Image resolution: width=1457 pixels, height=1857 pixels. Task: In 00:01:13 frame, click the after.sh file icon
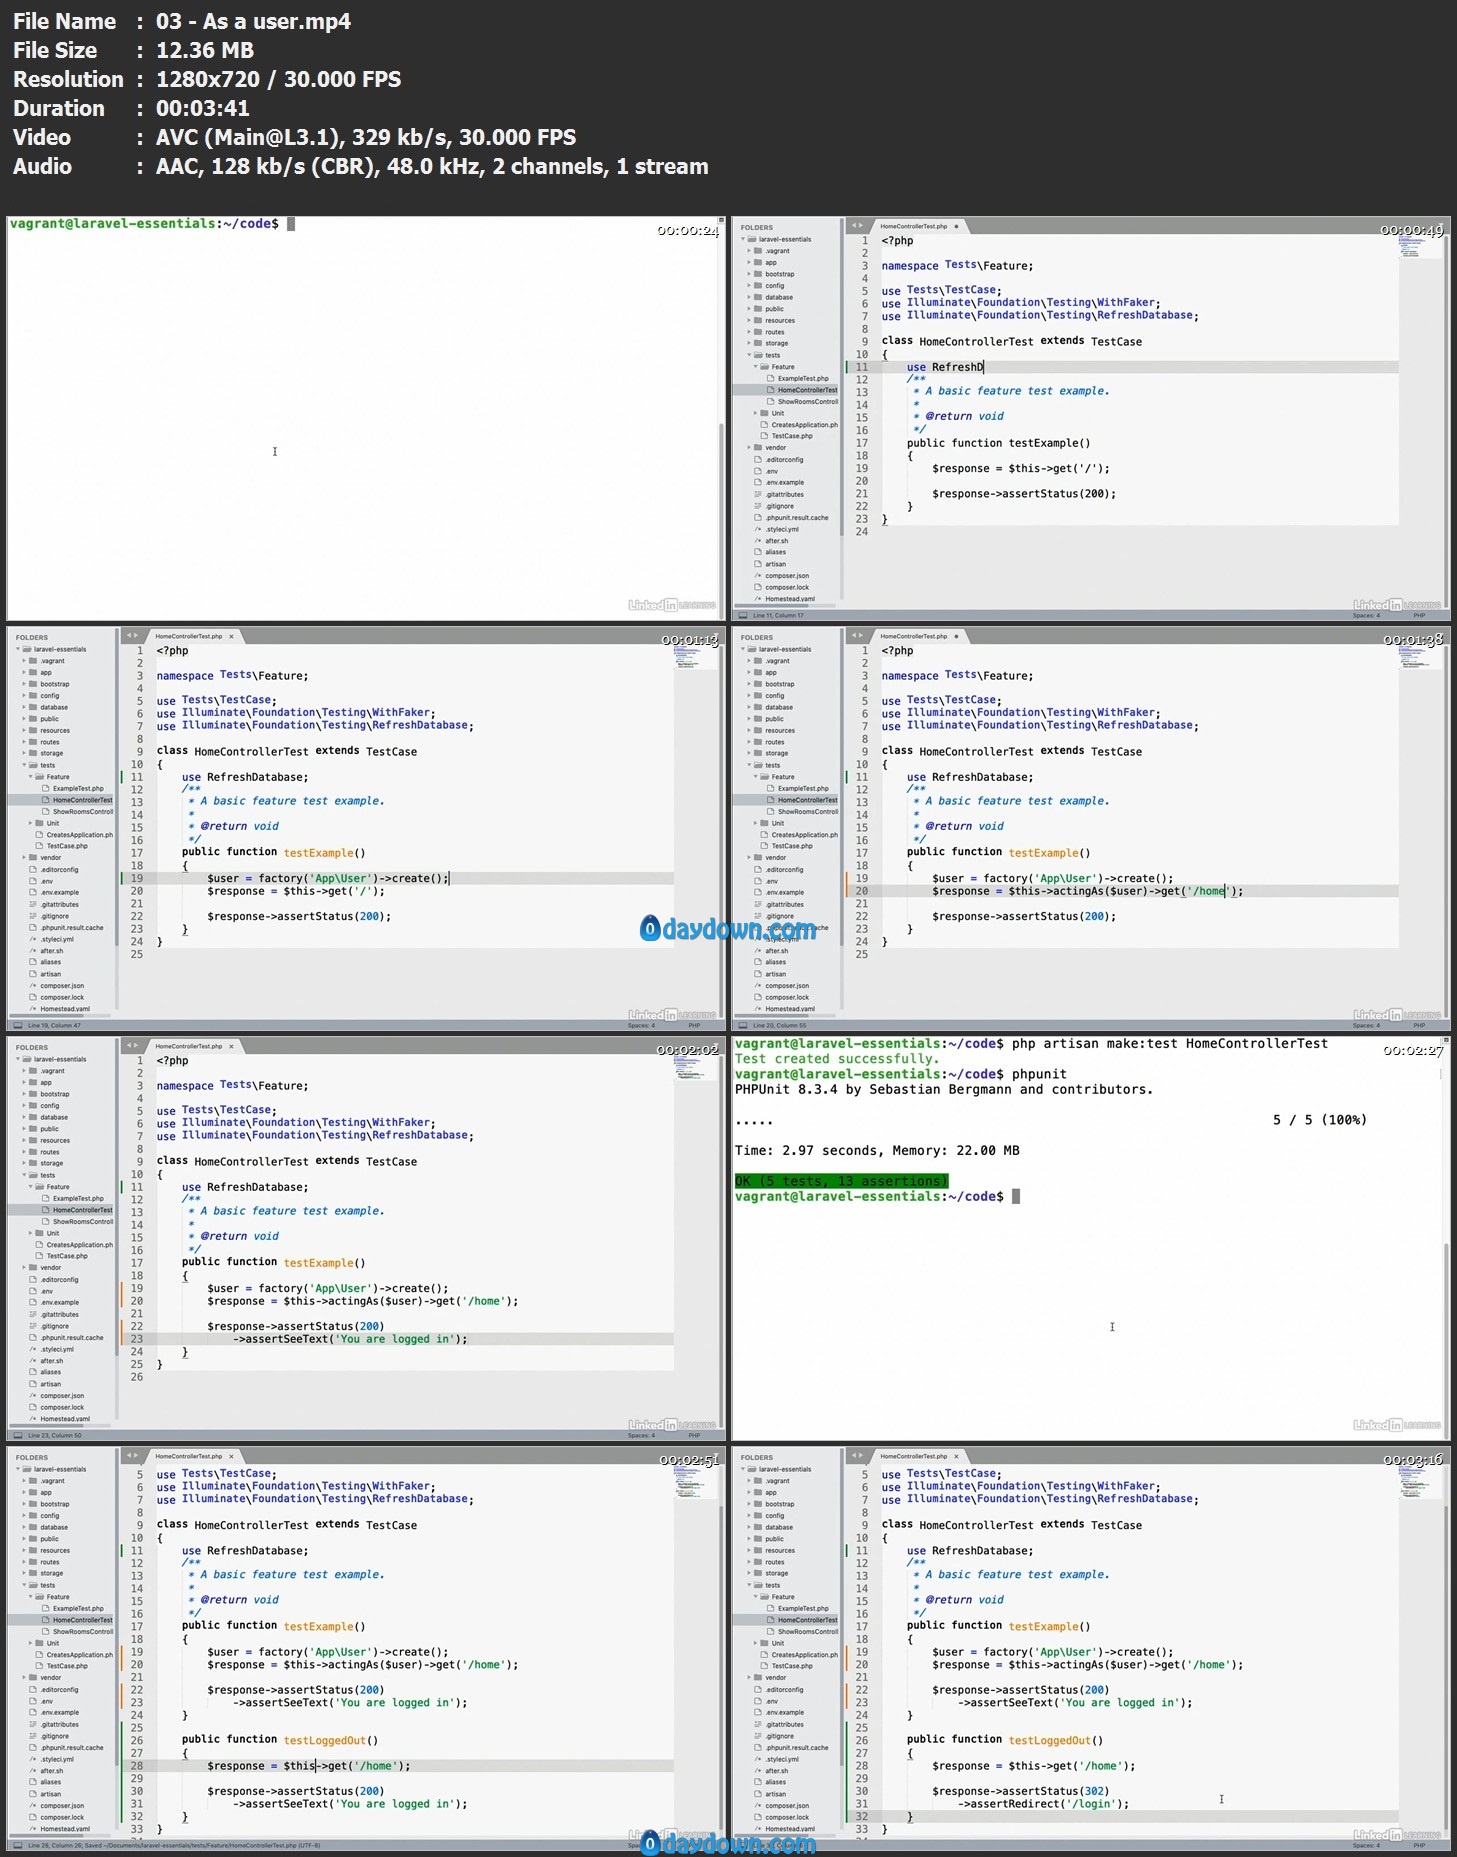click(x=33, y=951)
